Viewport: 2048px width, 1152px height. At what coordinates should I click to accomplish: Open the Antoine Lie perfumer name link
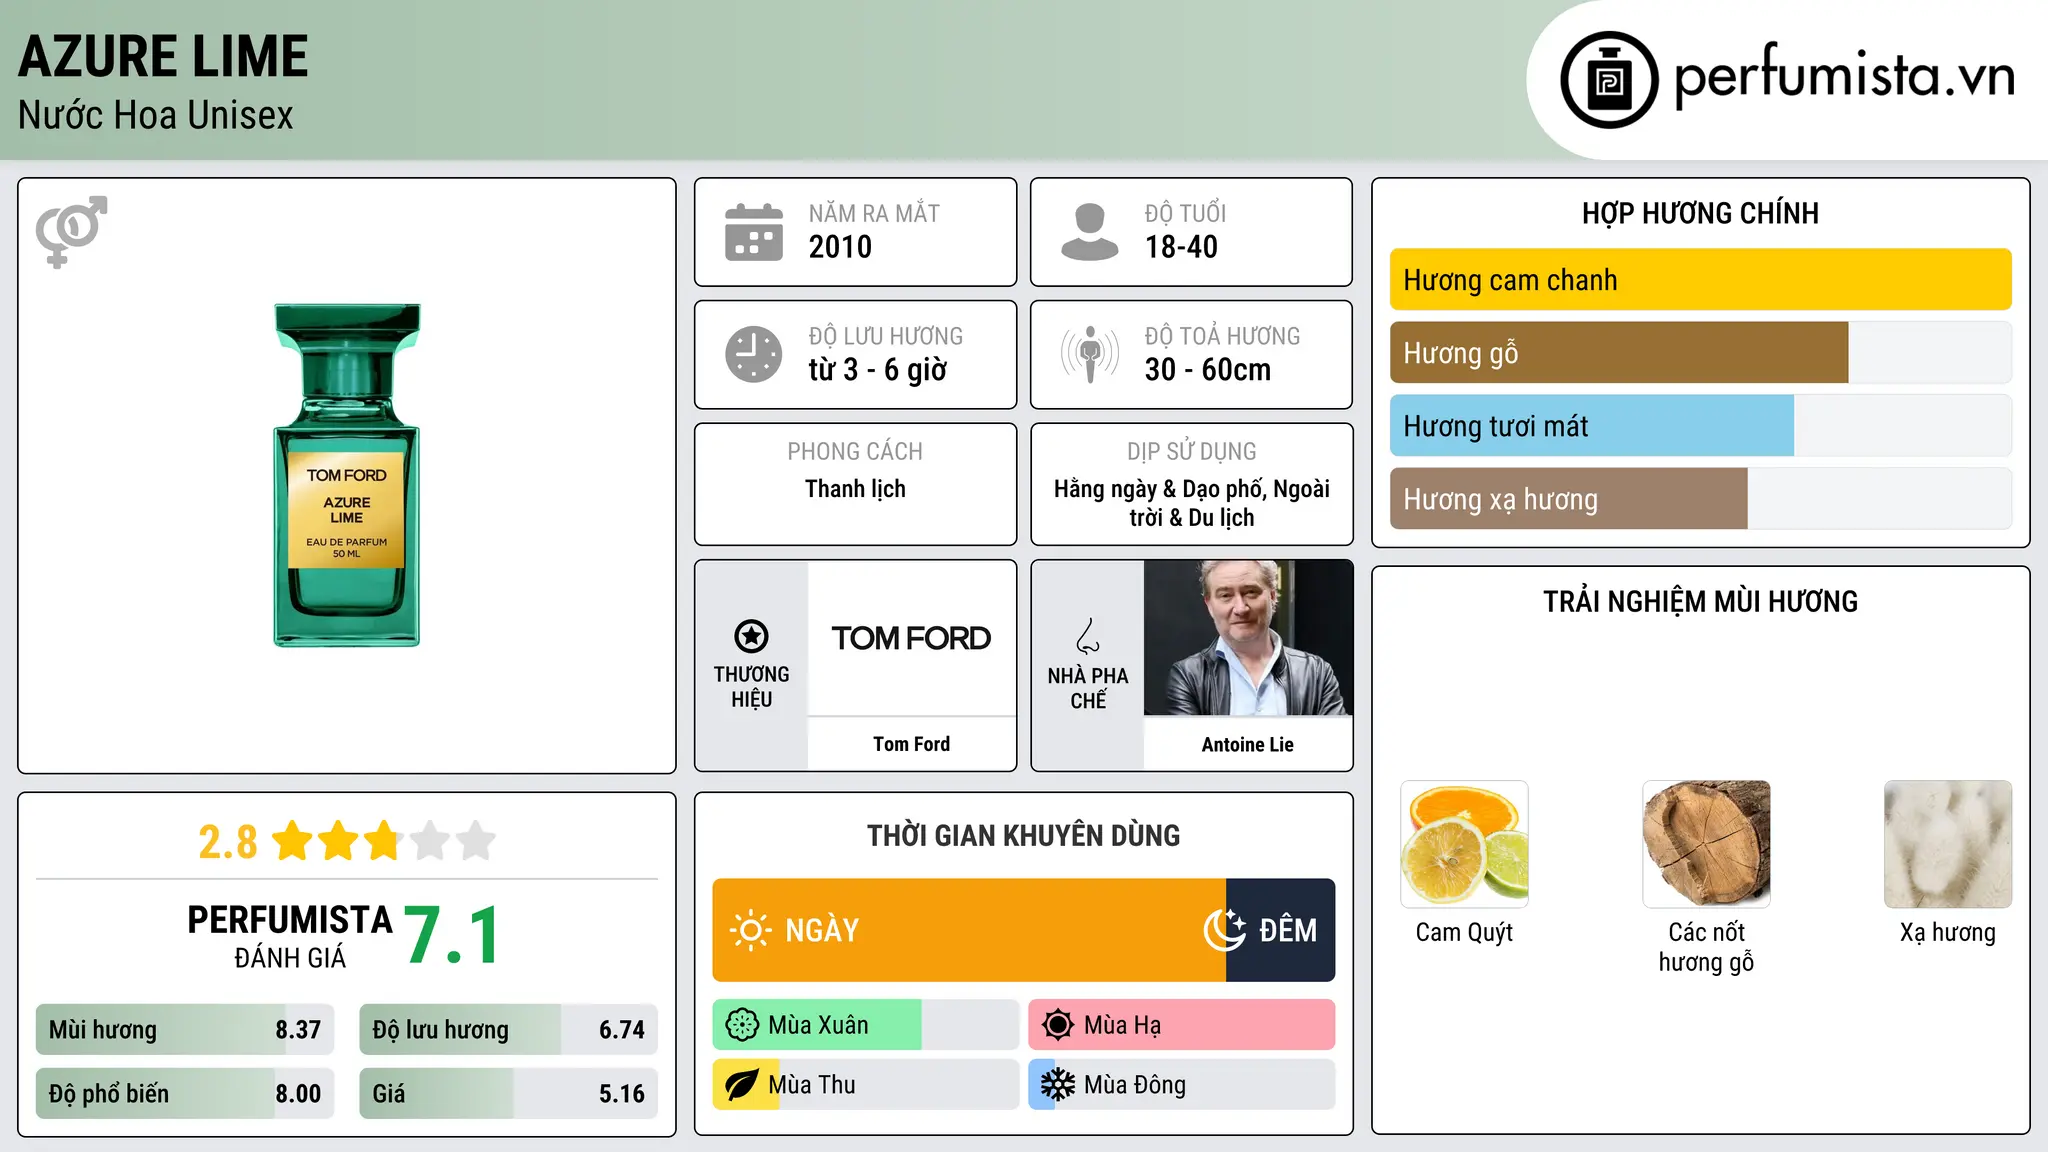(x=1248, y=745)
